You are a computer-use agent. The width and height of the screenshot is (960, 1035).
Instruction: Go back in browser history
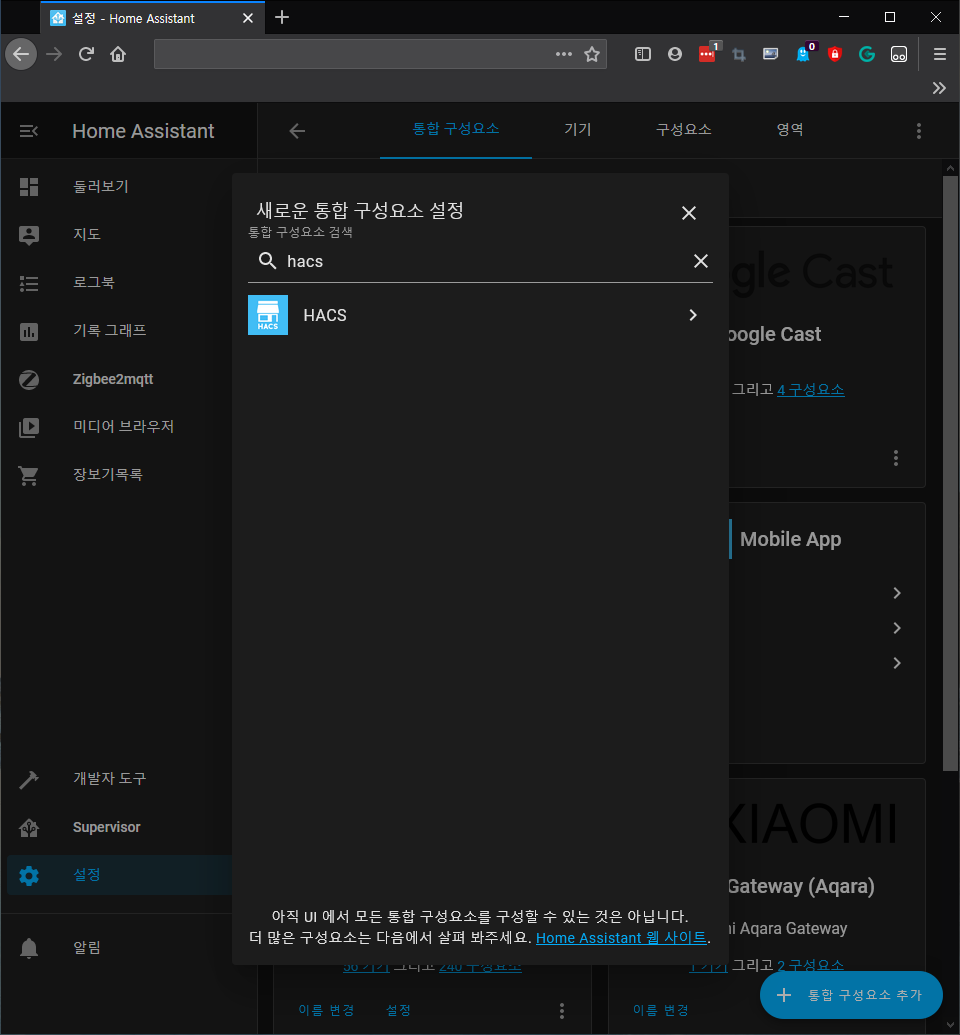point(21,54)
